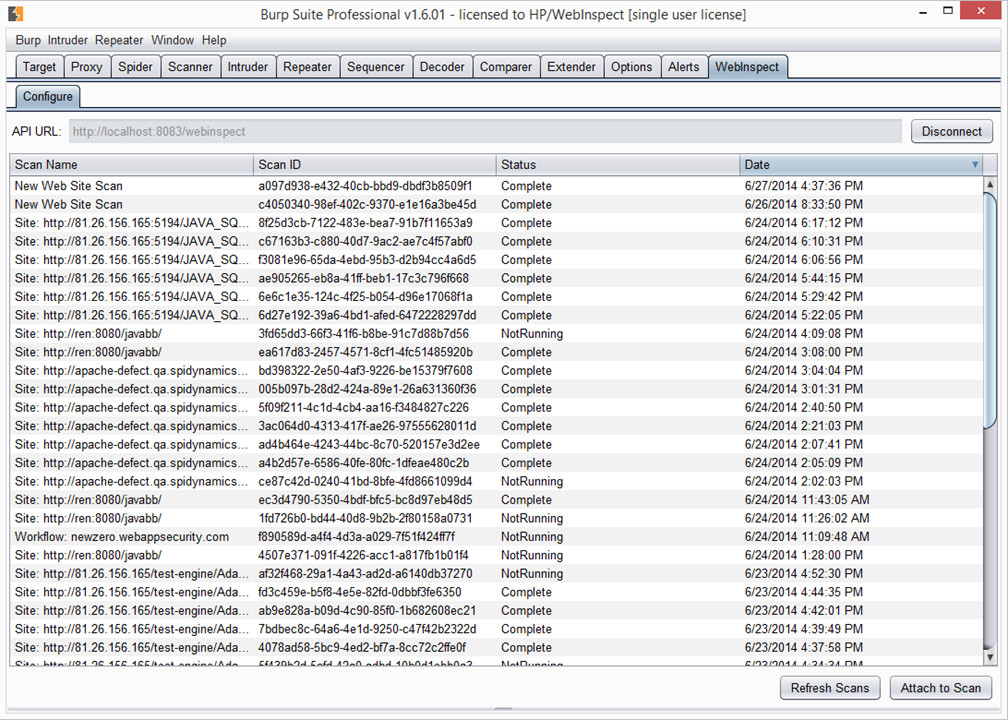Switch to the Sequencer tab
This screenshot has width=1008, height=720.
tap(375, 67)
